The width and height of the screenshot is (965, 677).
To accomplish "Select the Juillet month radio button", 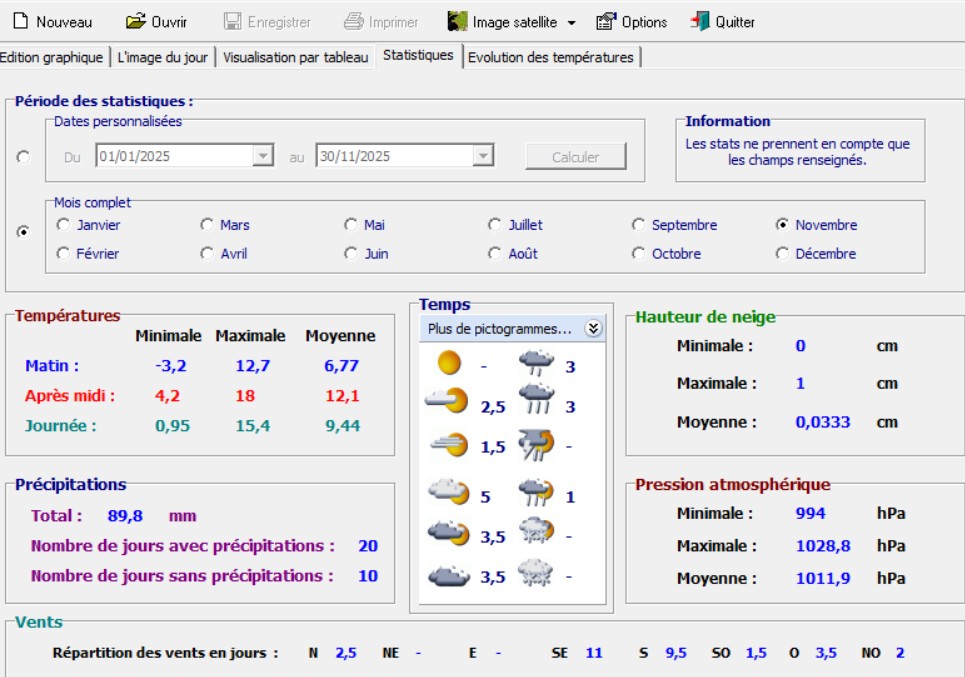I will tap(495, 225).
